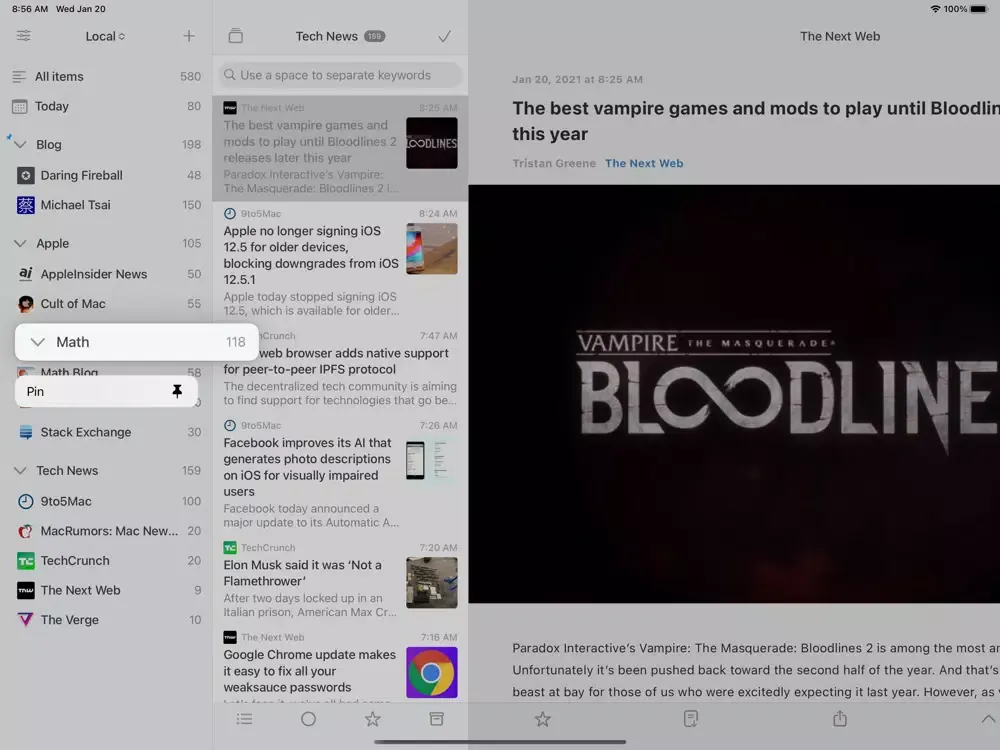Collapse the Apple folder chevron
The height and width of the screenshot is (750, 1000).
tap(20, 244)
